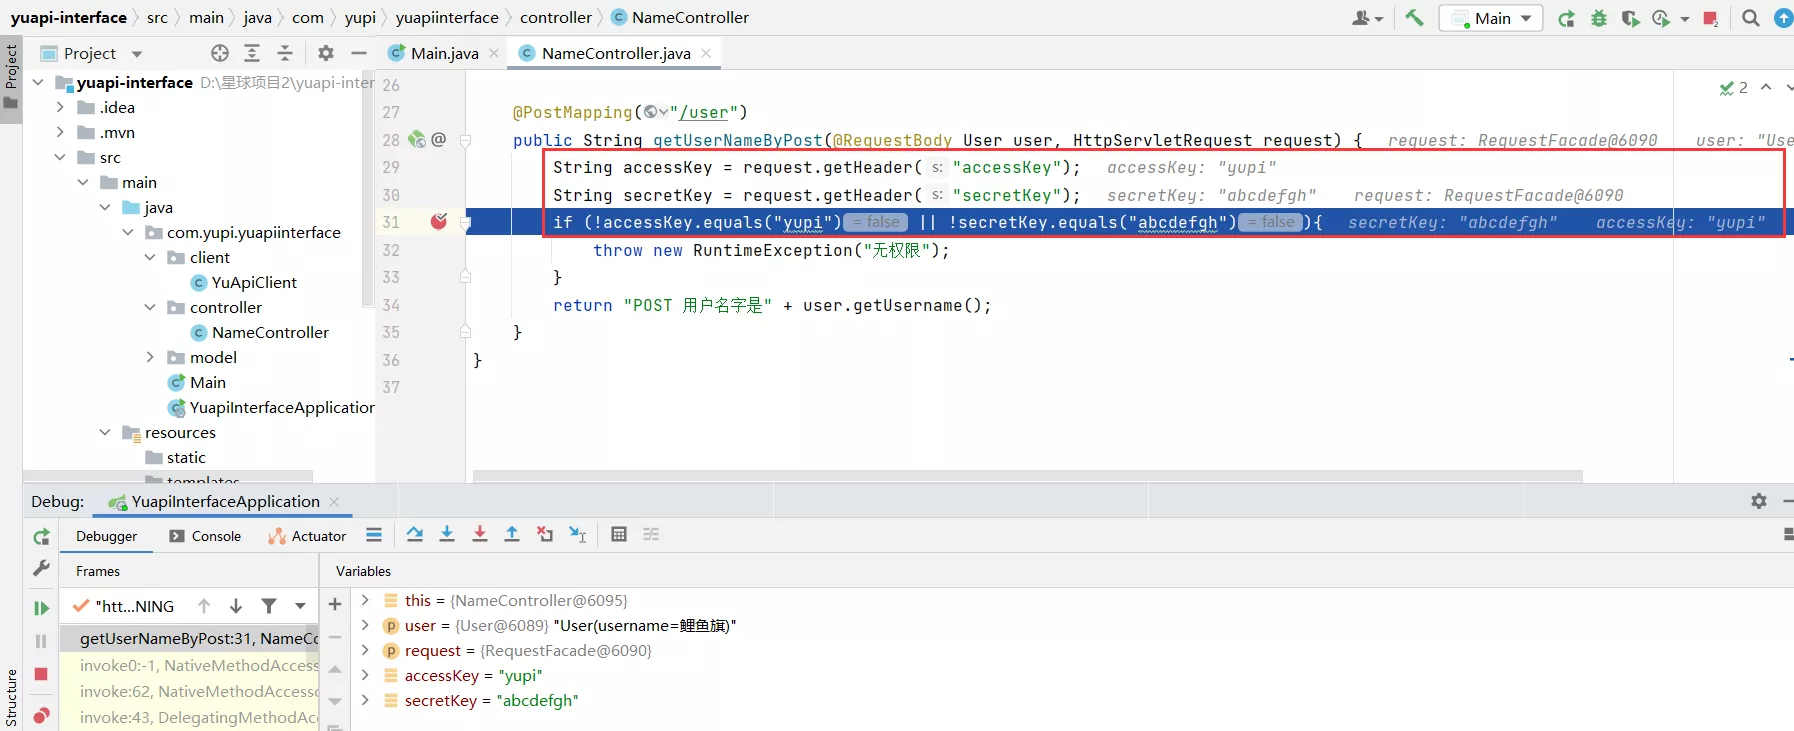
Task: Expand the request variable node
Action: tap(365, 650)
